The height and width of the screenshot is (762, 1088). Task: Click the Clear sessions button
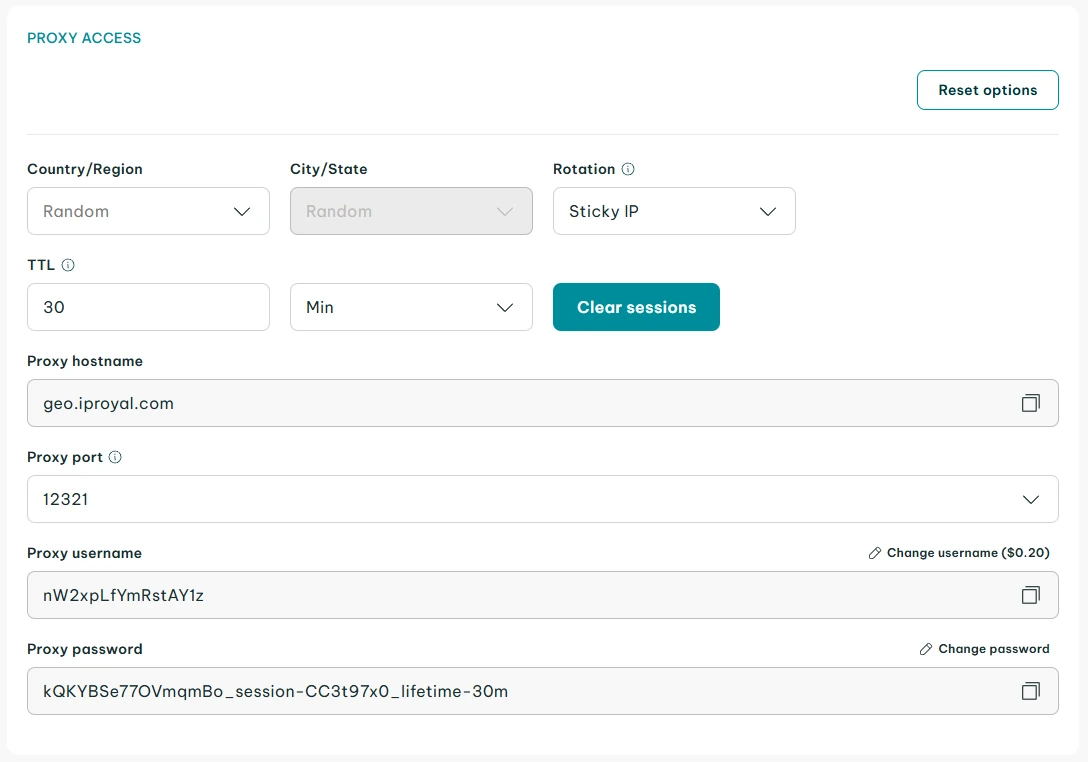636,307
